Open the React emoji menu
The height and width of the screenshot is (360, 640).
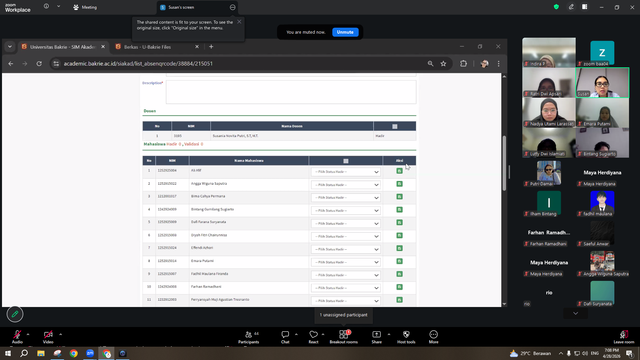tap(313, 337)
